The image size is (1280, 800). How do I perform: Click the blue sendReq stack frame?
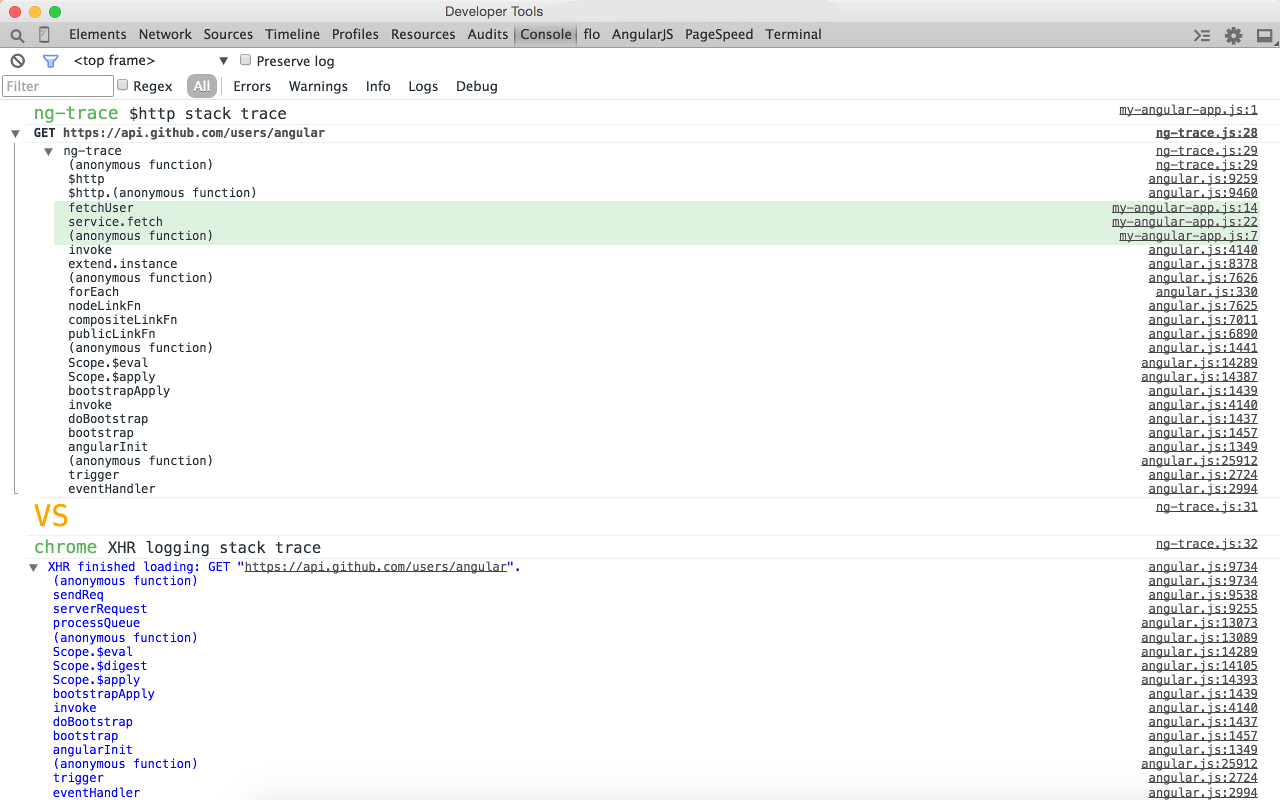pyautogui.click(x=78, y=595)
